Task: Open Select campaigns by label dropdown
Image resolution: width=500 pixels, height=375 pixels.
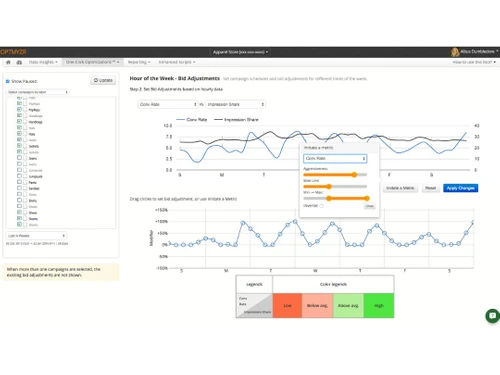Action: 38,92
